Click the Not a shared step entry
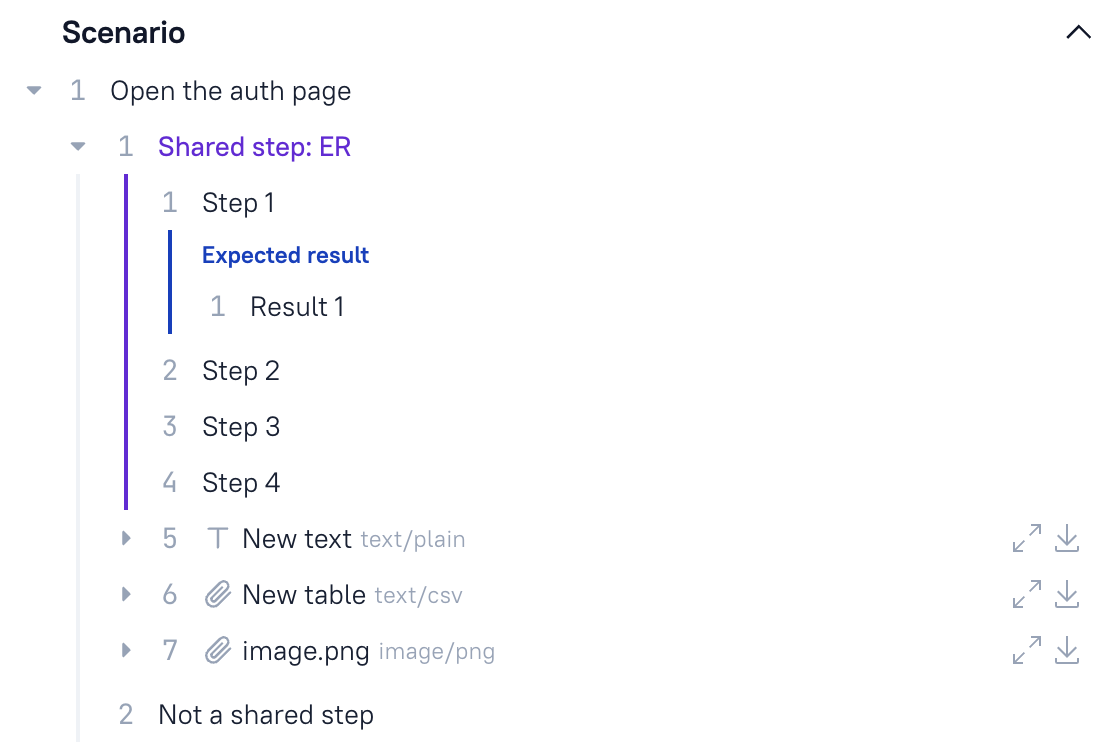Viewport: 1118px width, 756px height. (265, 715)
